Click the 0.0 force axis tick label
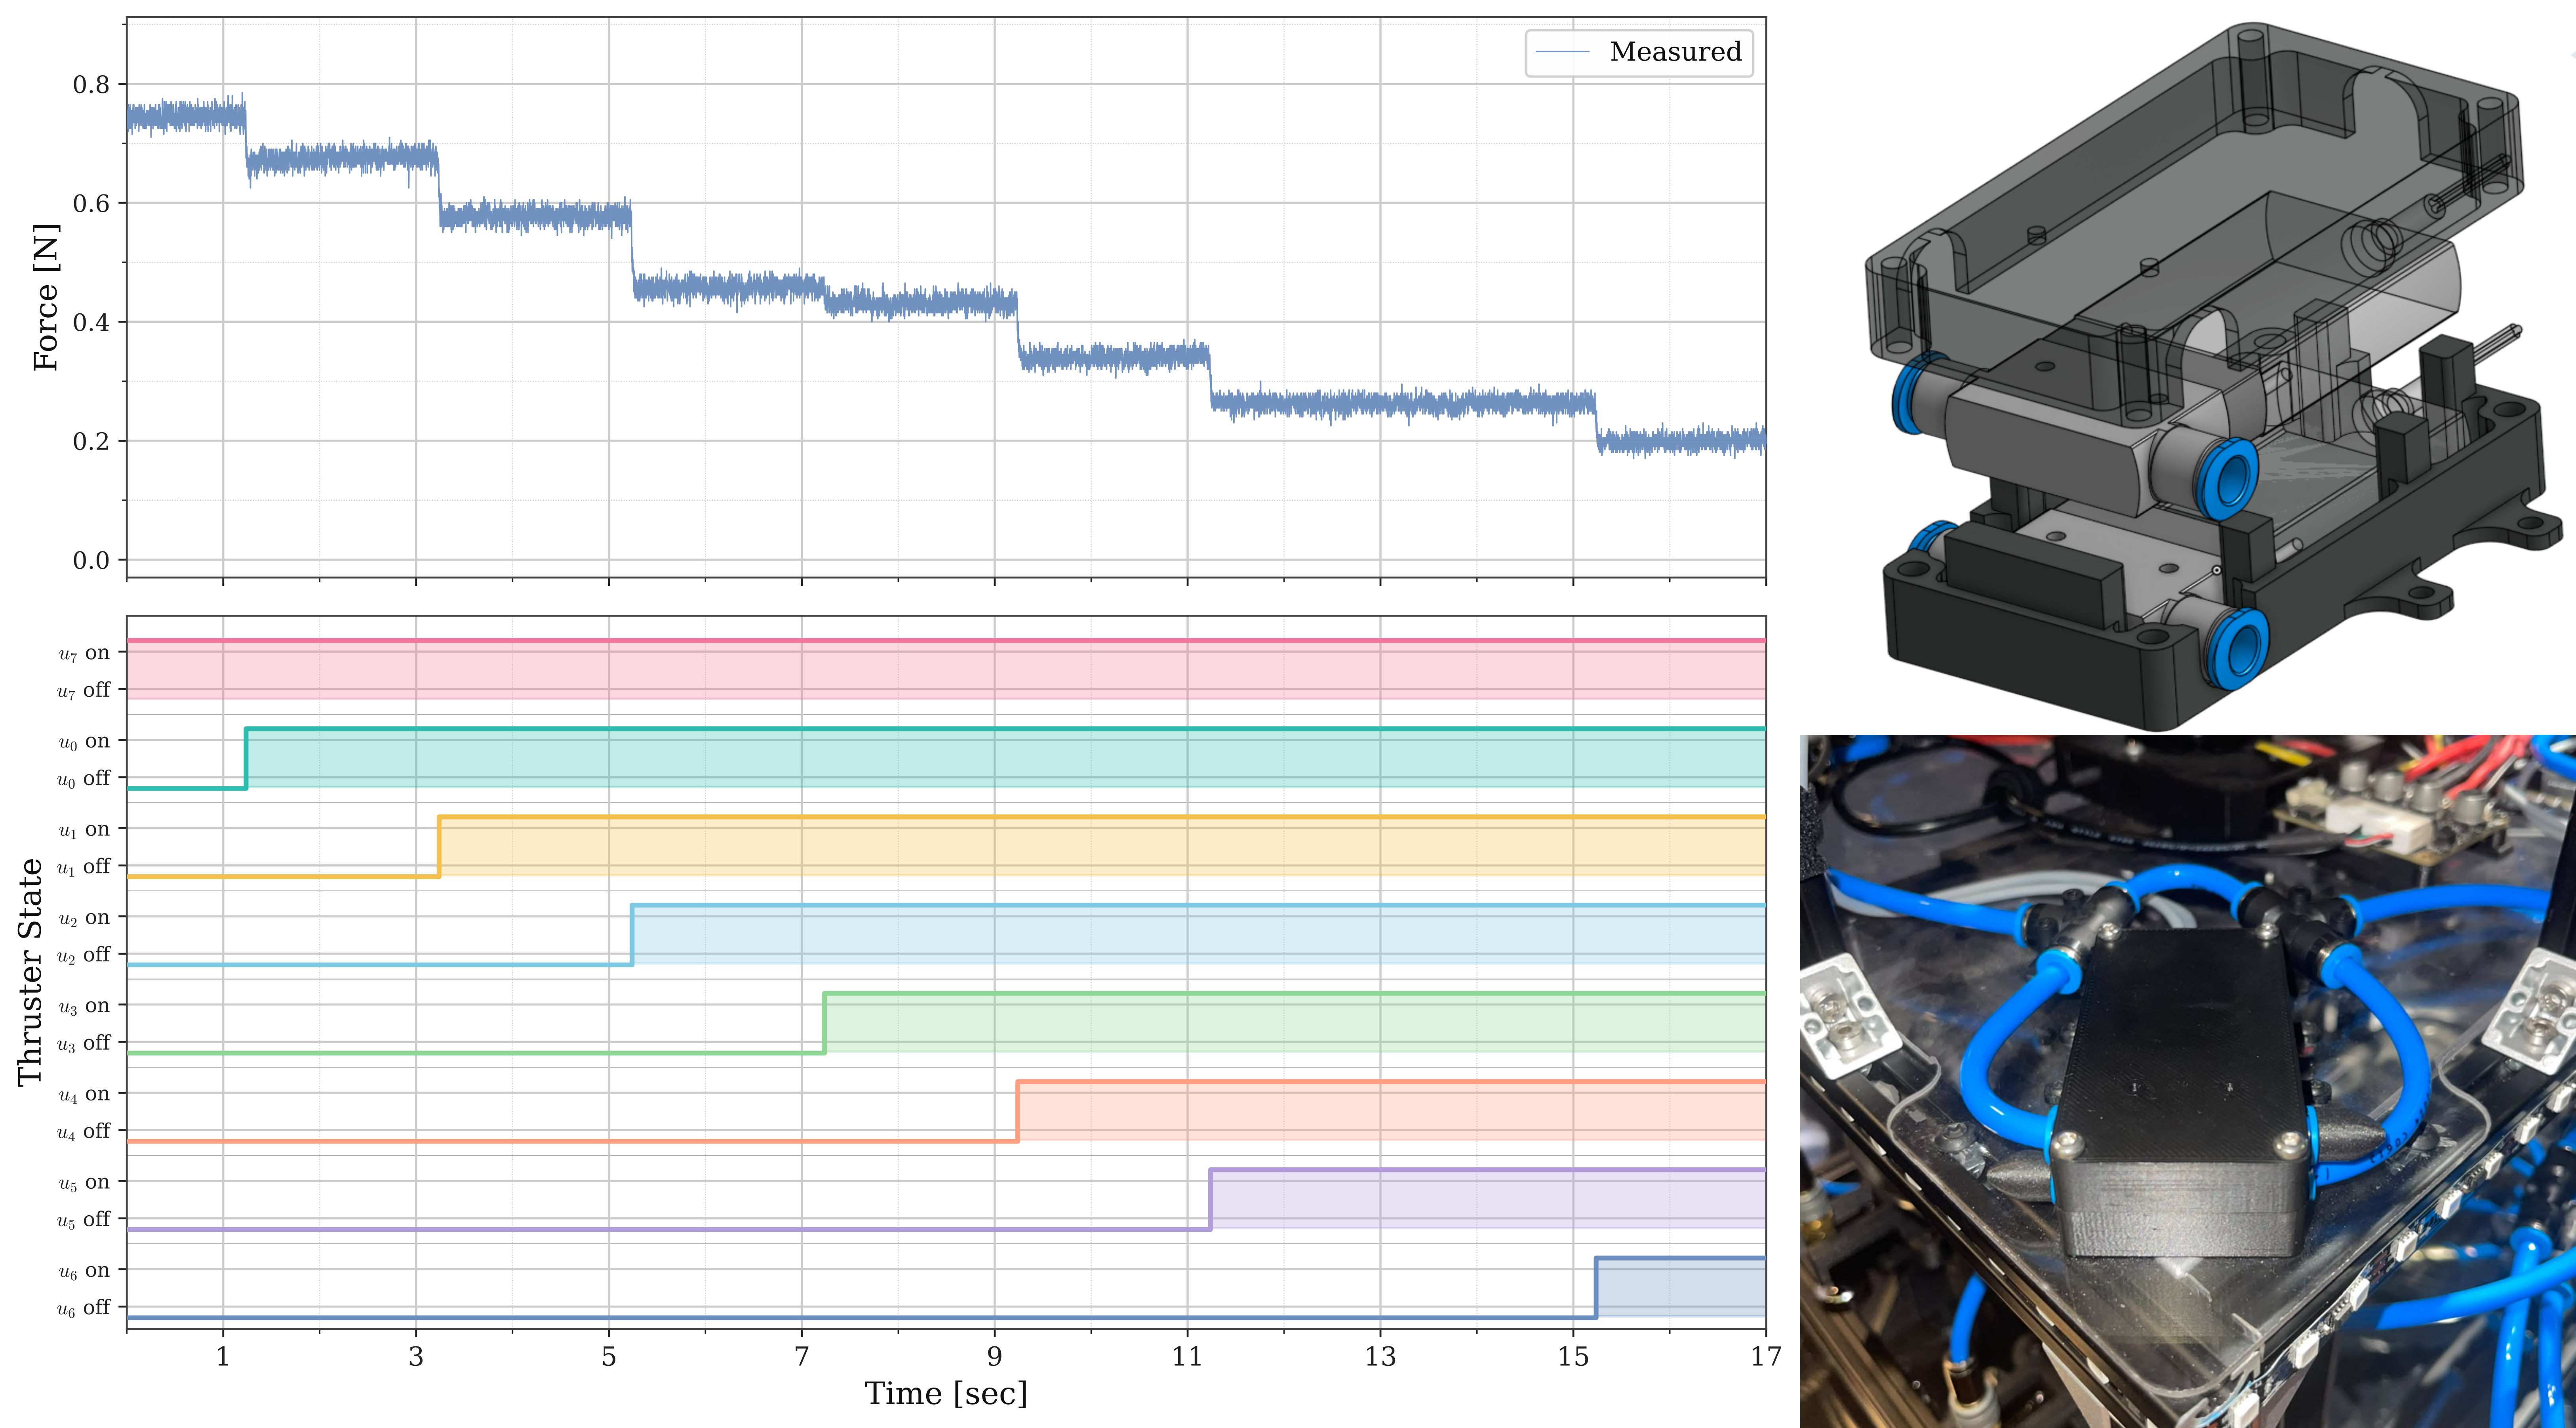2576x1428 pixels. pyautogui.click(x=91, y=560)
